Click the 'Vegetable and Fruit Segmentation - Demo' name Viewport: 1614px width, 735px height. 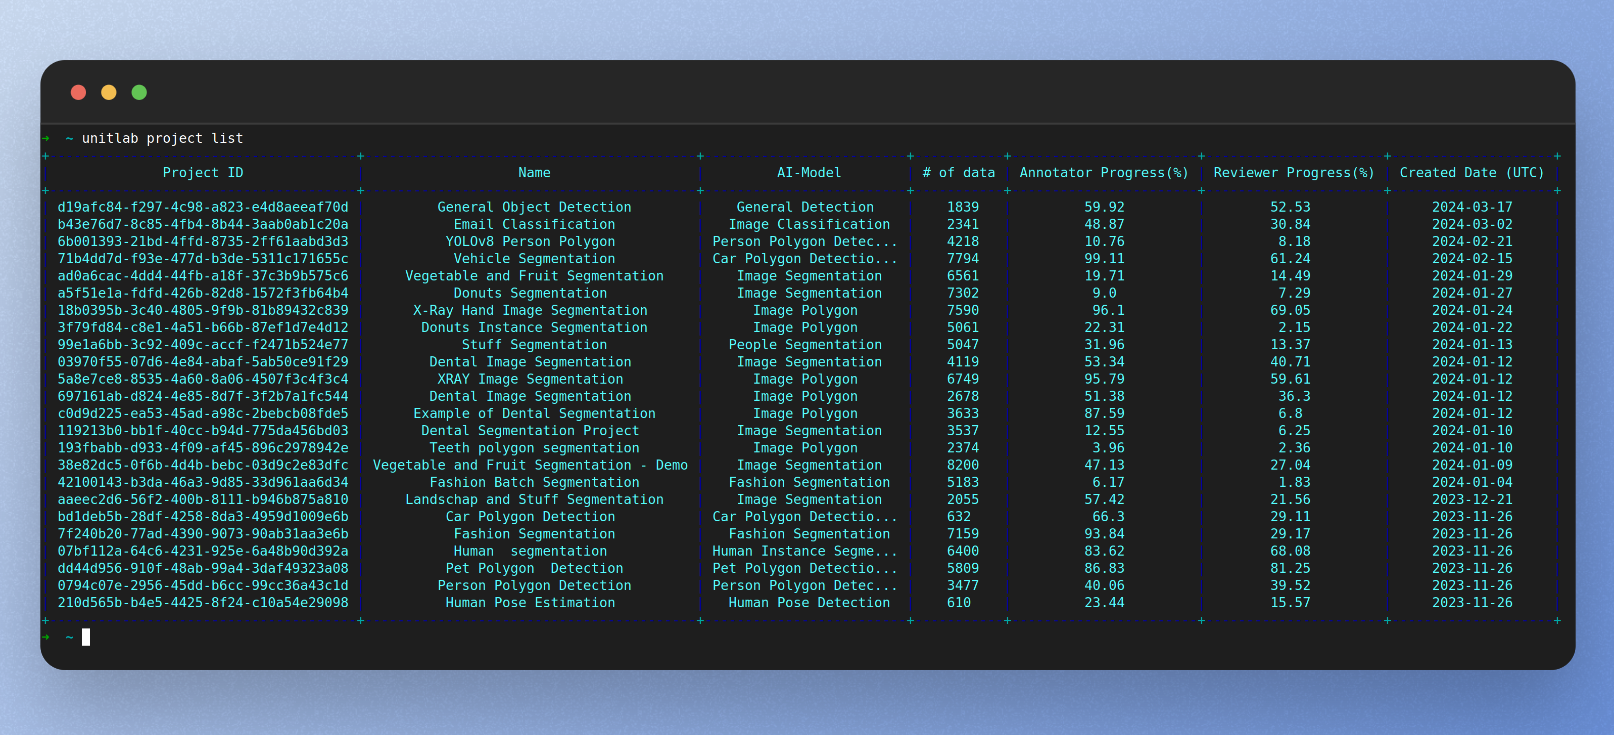click(530, 466)
